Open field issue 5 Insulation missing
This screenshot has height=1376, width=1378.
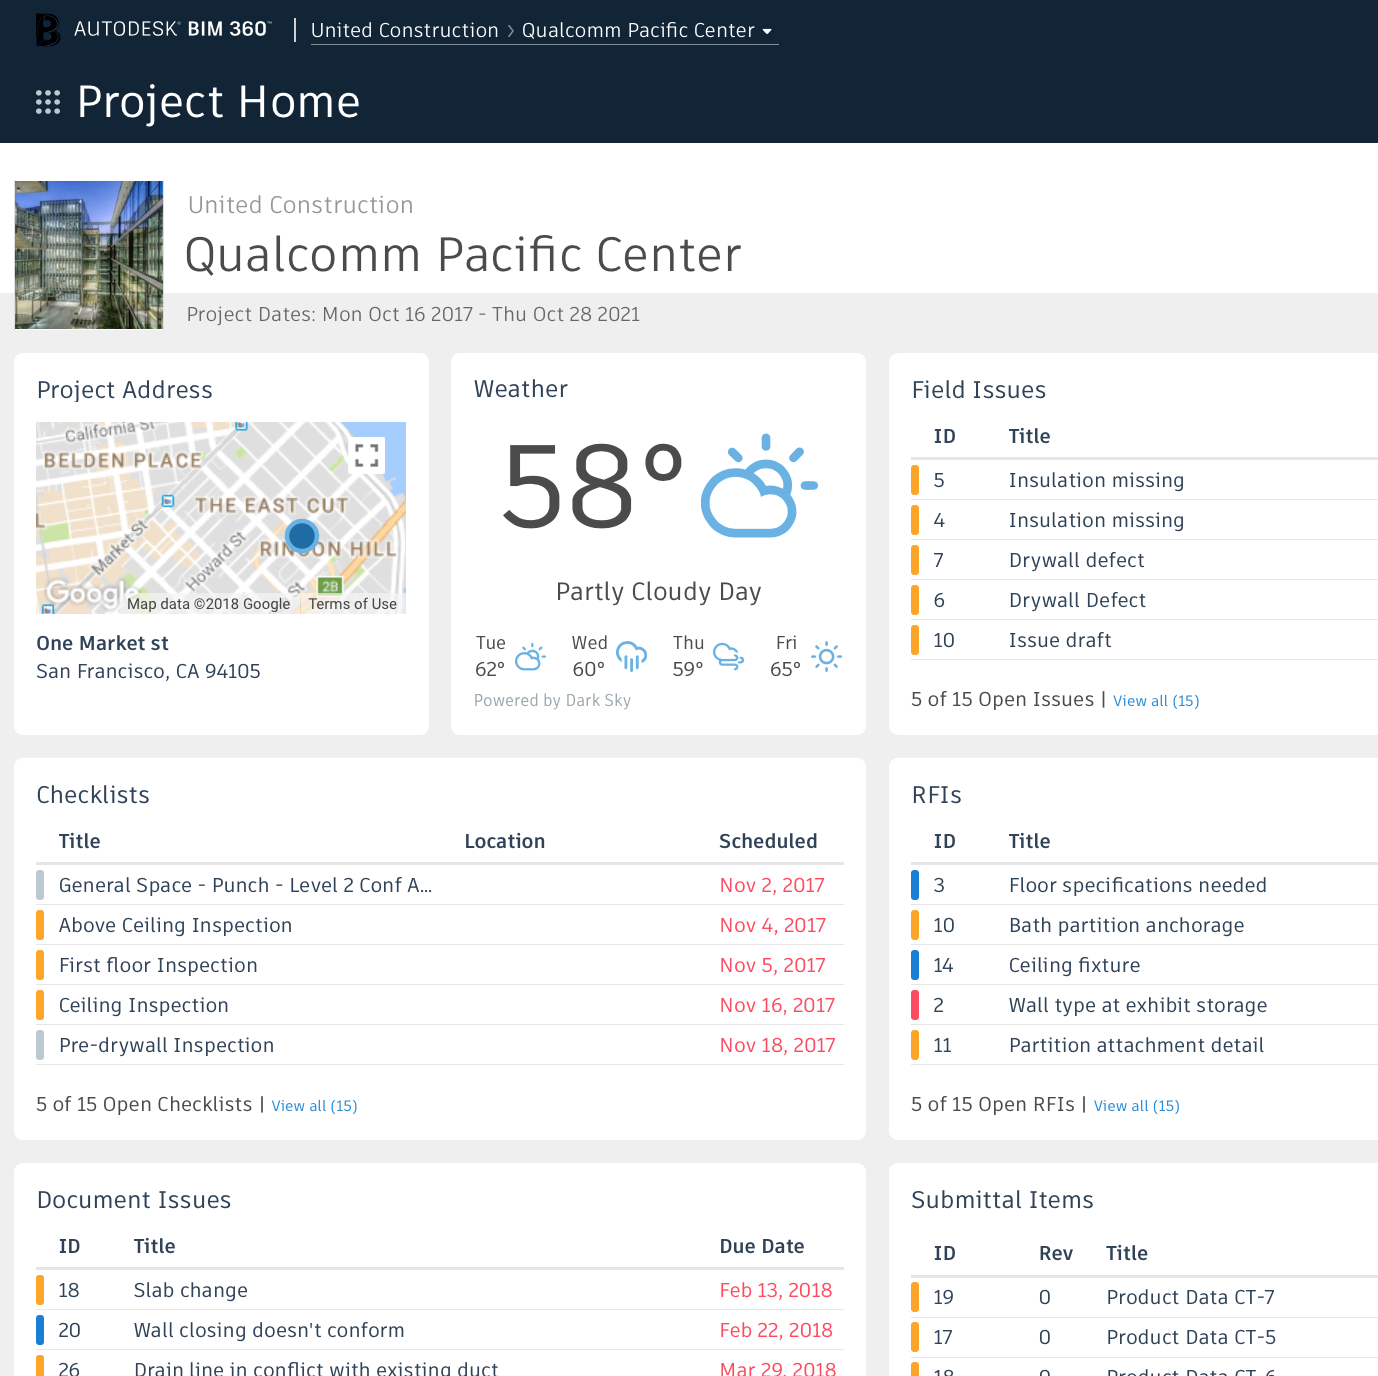(x=1144, y=480)
